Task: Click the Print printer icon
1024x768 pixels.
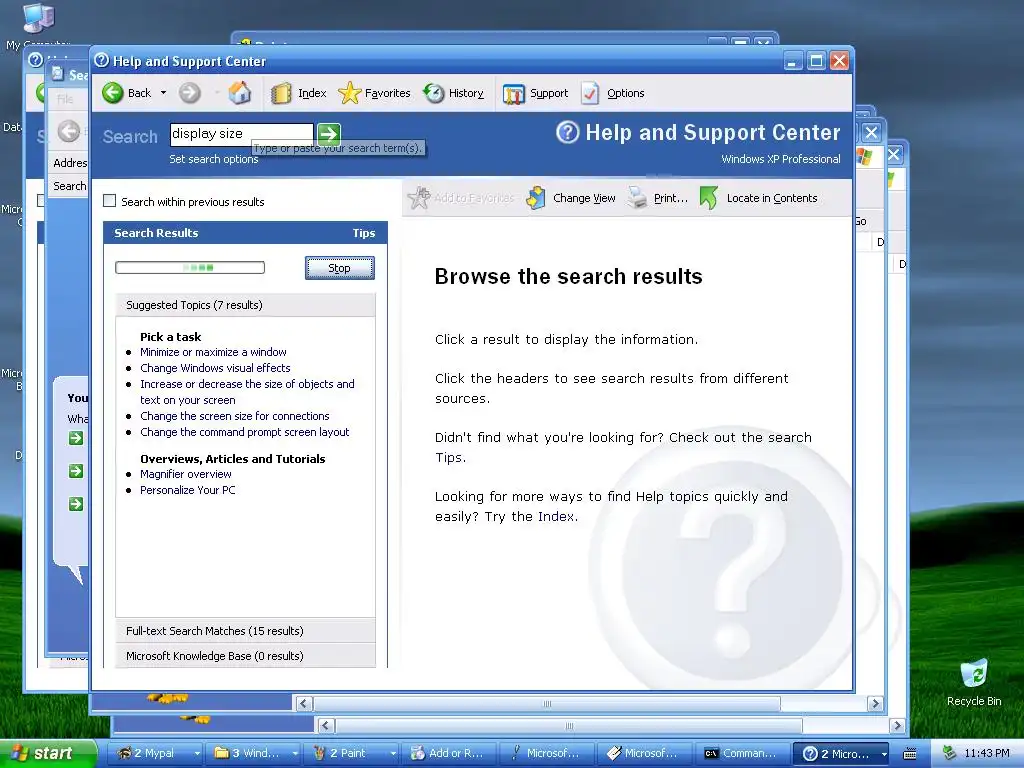Action: point(637,198)
